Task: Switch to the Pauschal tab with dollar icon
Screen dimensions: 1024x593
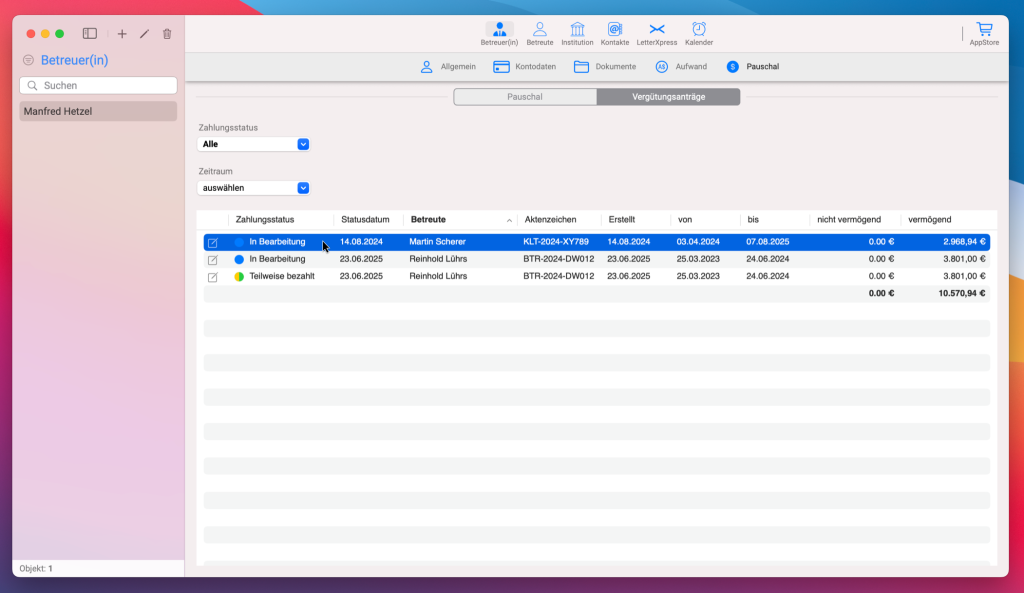Action: click(x=752, y=67)
